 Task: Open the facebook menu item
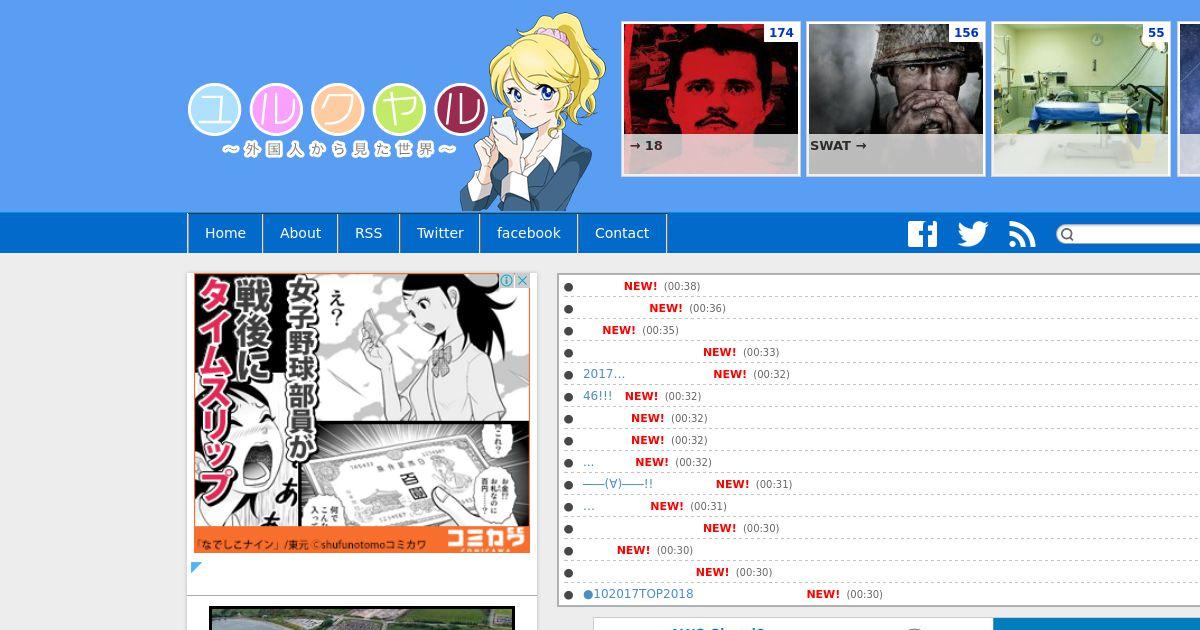tap(528, 233)
